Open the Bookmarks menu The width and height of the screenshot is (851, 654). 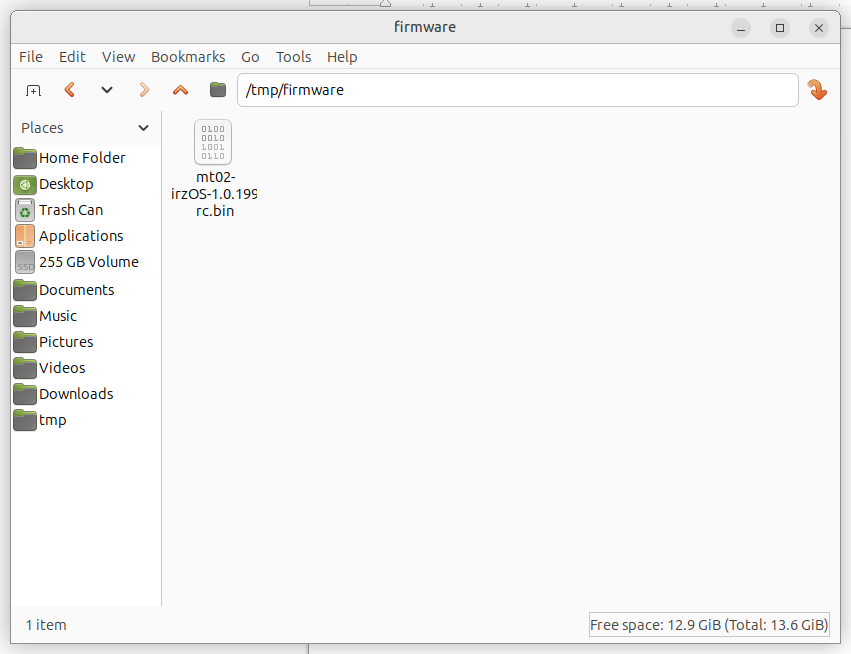188,57
